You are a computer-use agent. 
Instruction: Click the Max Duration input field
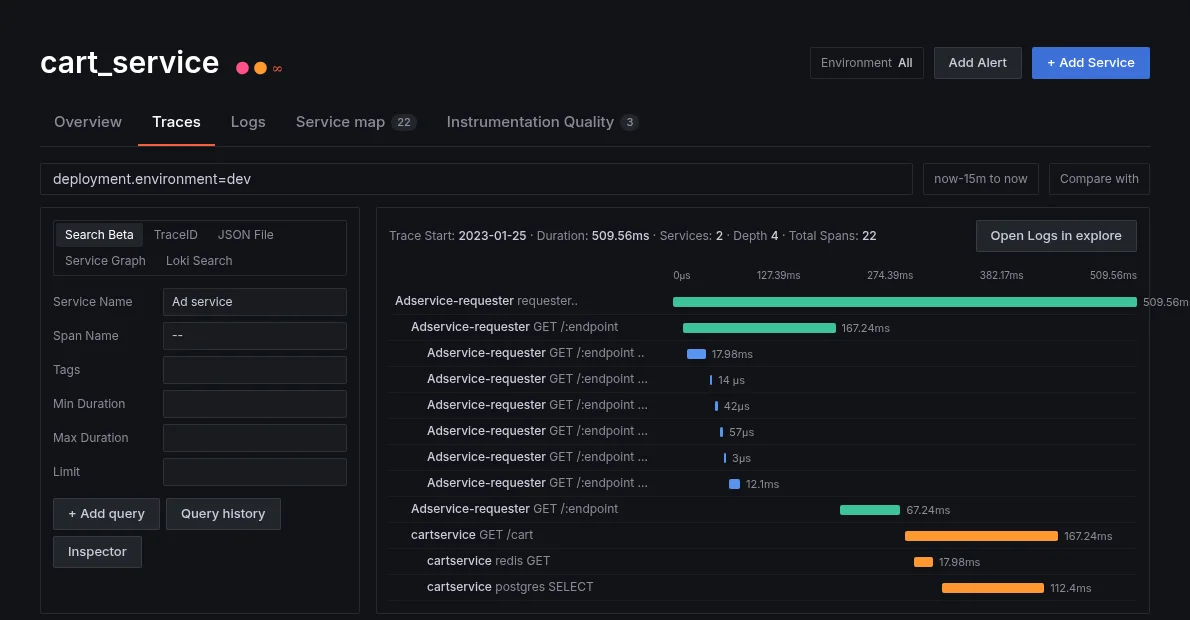(x=255, y=438)
